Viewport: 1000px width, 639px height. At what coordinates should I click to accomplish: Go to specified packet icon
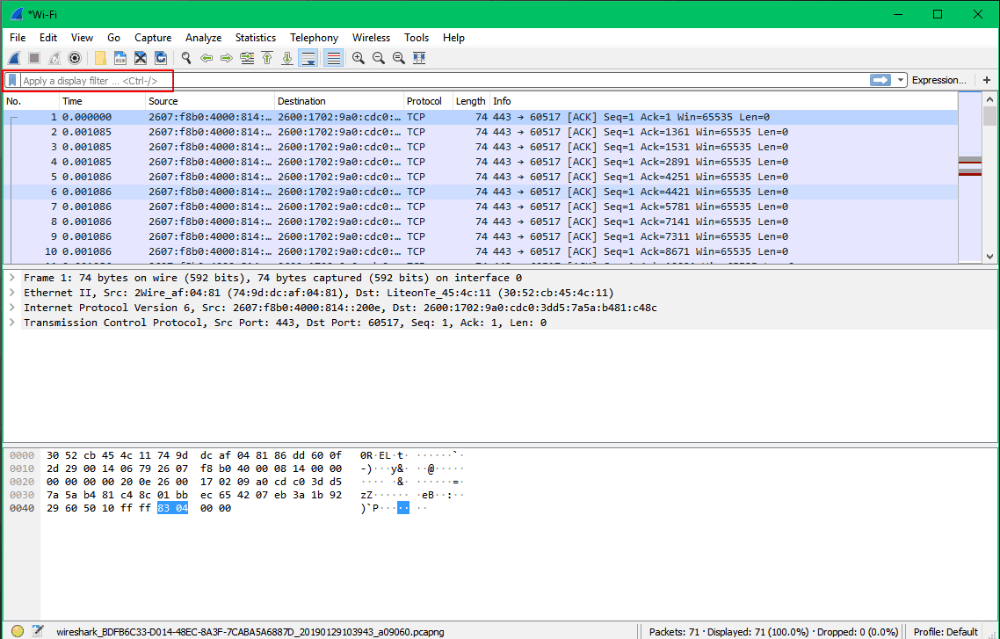click(x=247, y=58)
